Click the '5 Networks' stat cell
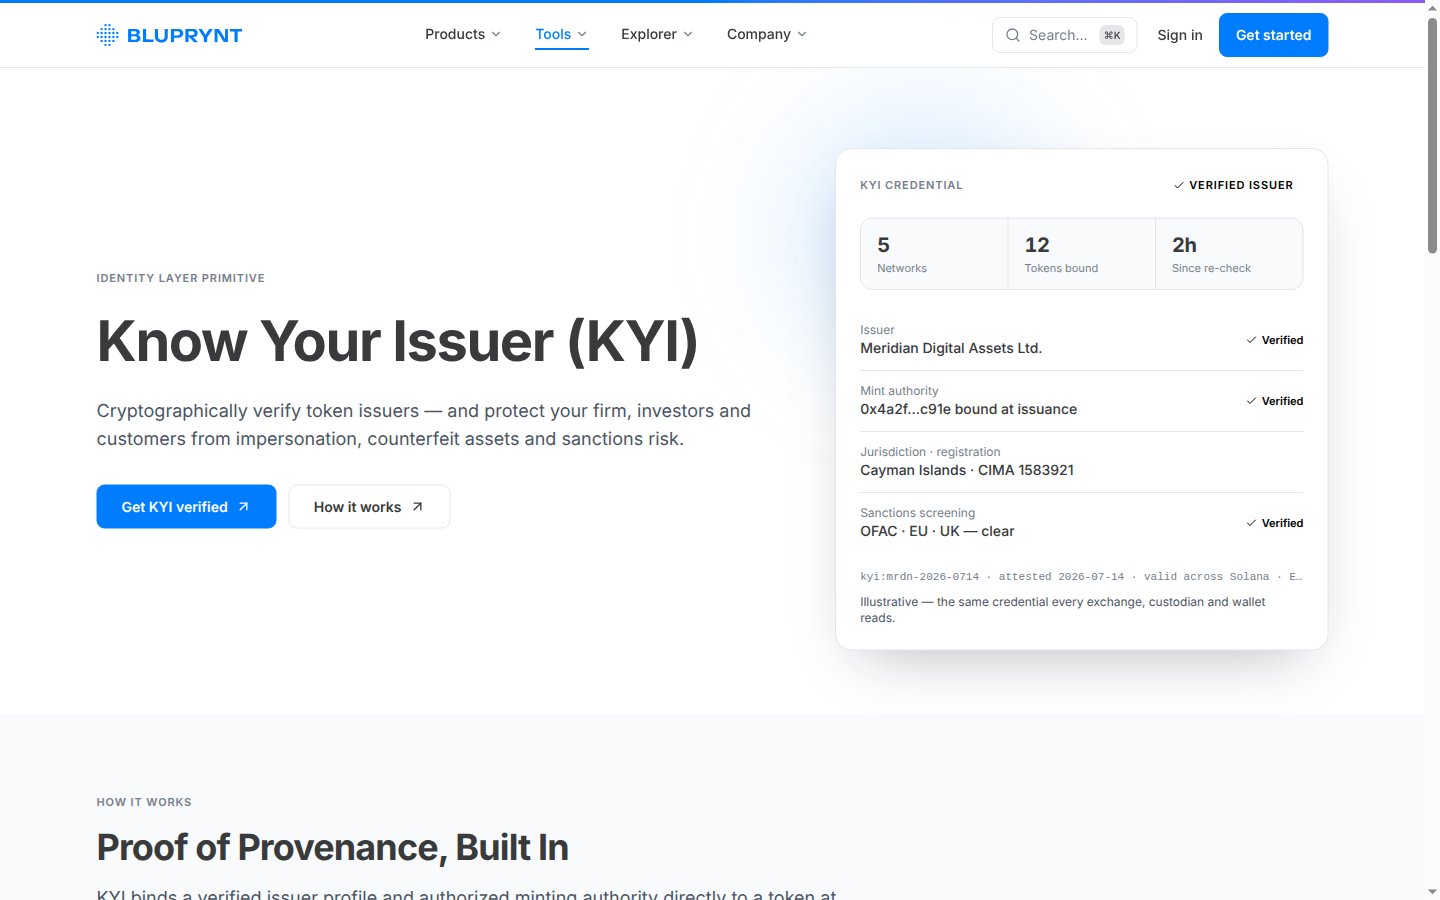Viewport: 1440px width, 900px height. 934,254
